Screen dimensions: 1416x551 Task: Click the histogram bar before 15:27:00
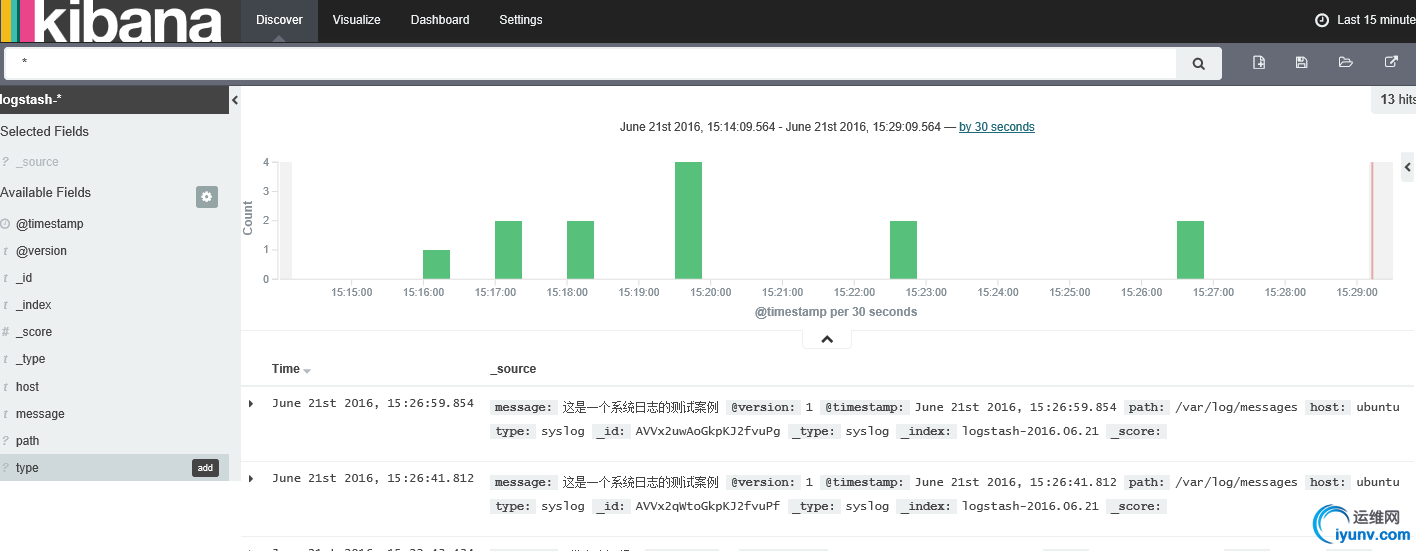click(x=1190, y=250)
